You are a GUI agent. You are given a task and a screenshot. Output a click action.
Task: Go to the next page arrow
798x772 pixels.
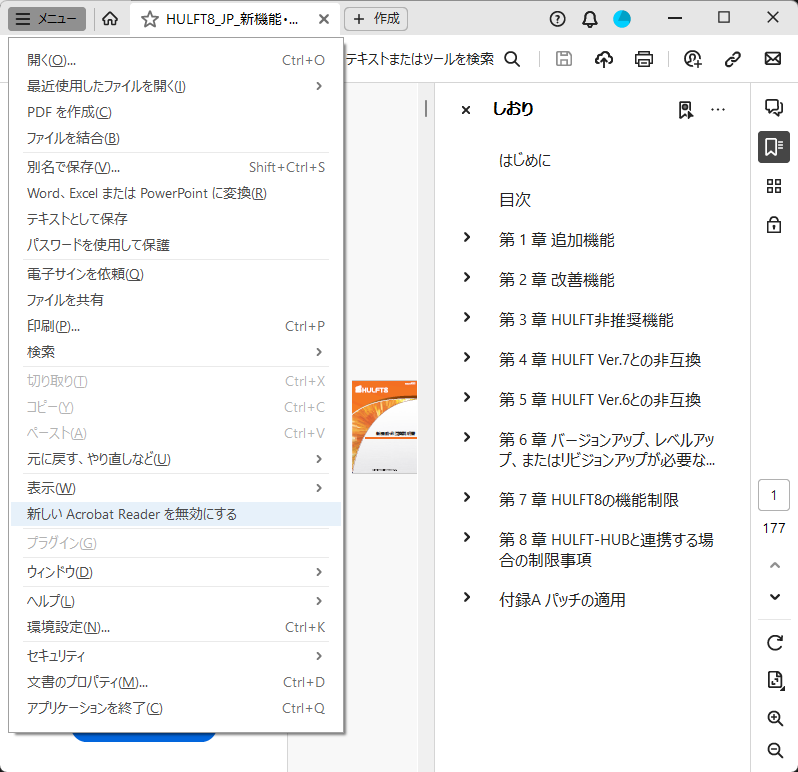coord(775,597)
